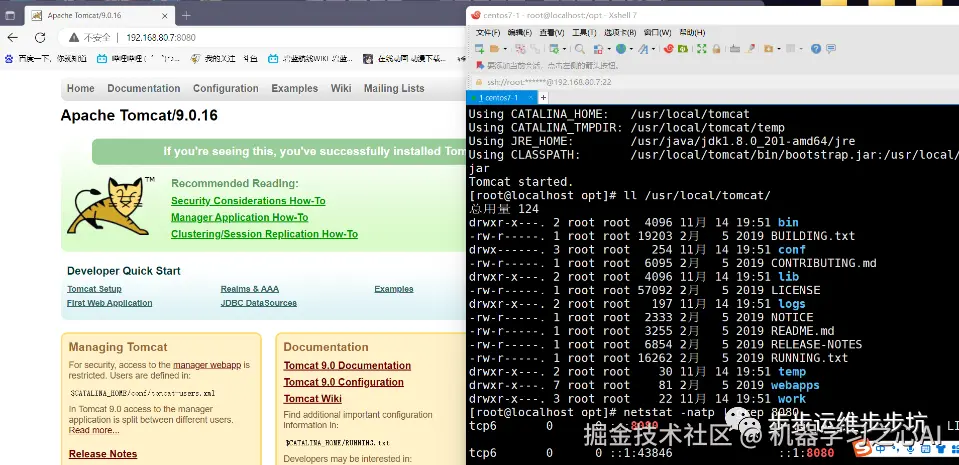Open the Security Considerations How-To link

248,201
